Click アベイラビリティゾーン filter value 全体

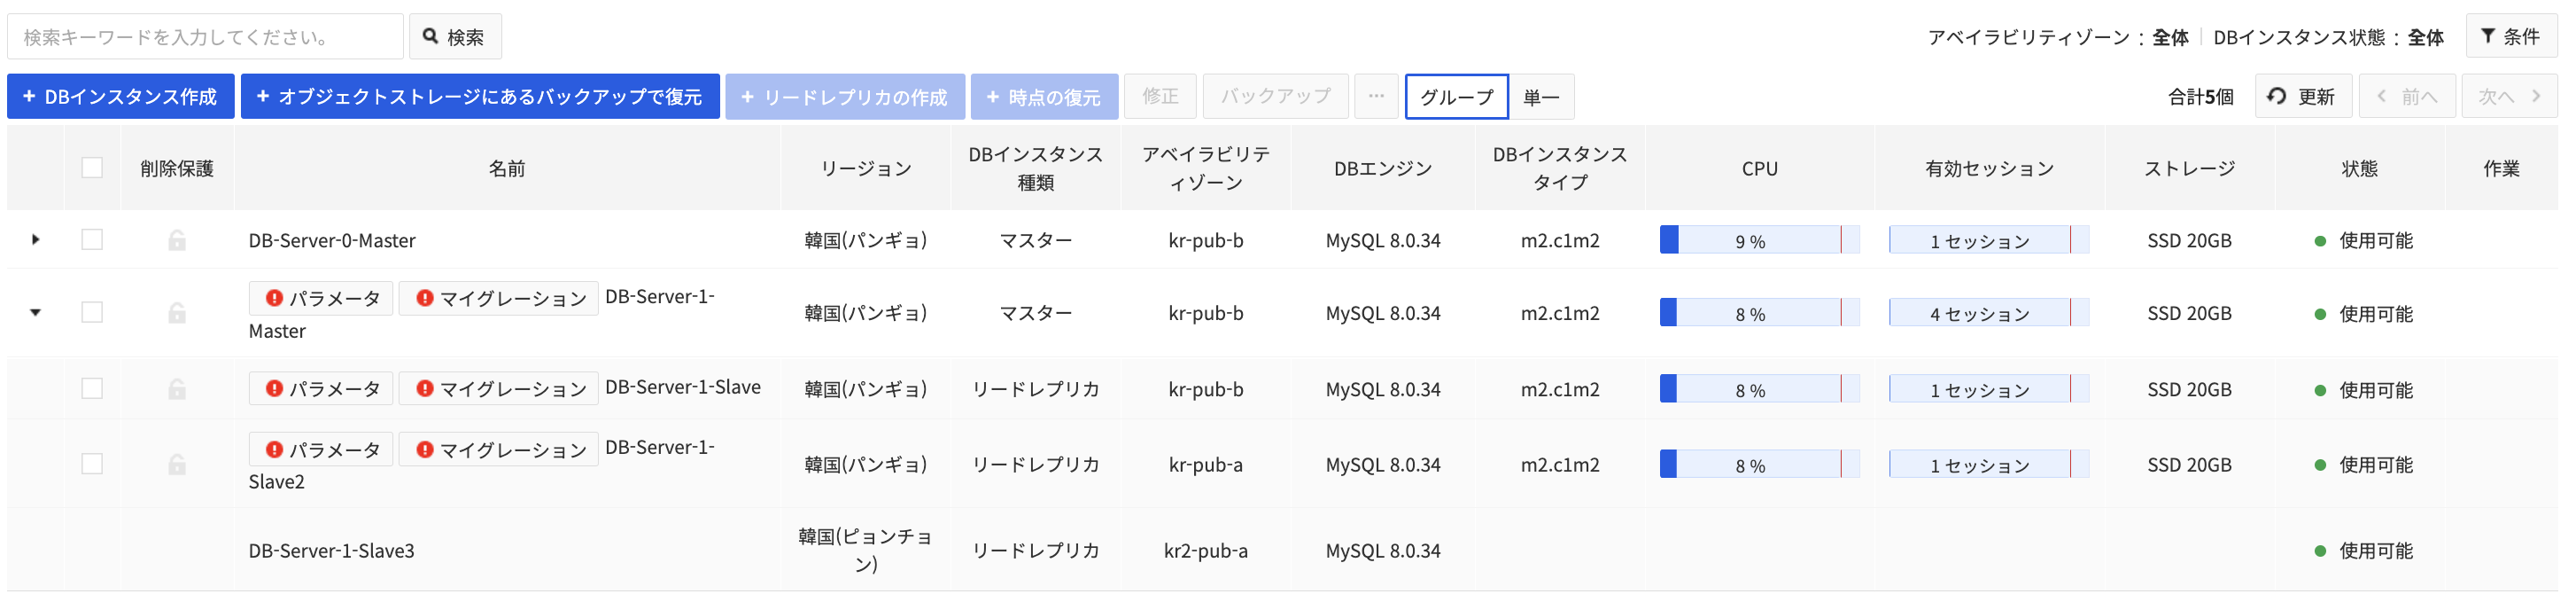click(2170, 37)
